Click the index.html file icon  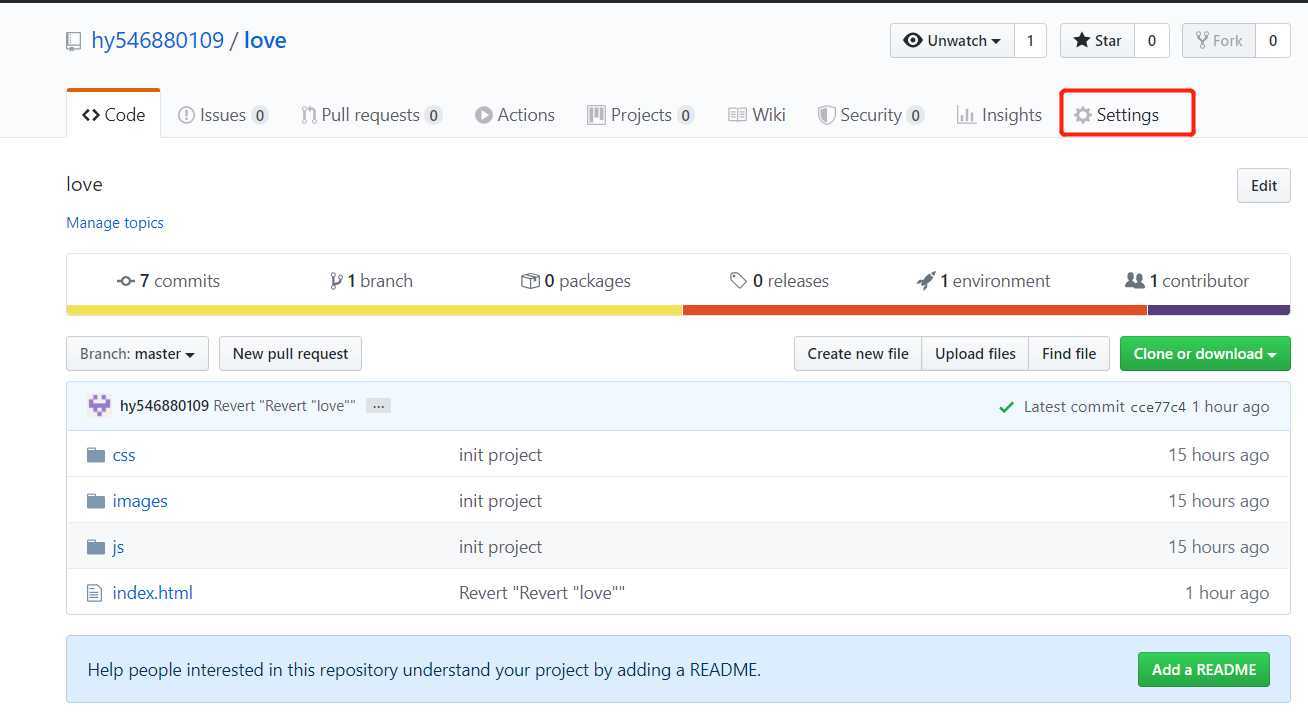(x=95, y=593)
